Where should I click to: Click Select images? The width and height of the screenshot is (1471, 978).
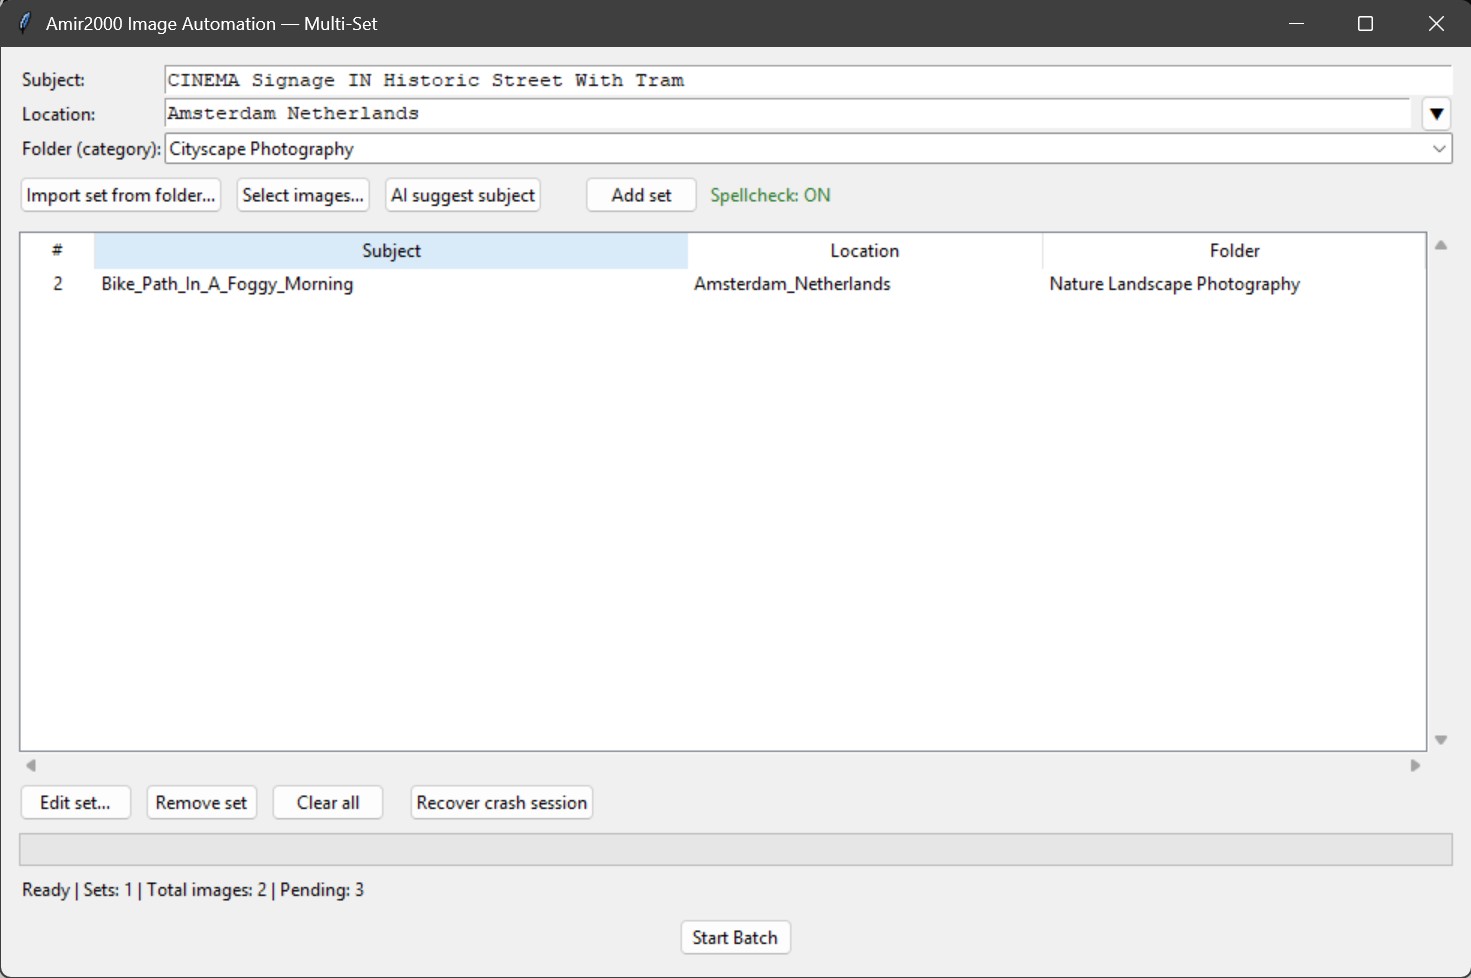[302, 195]
